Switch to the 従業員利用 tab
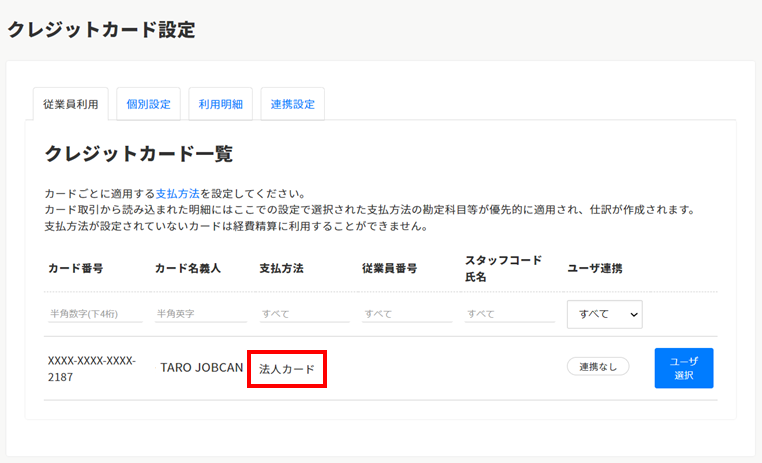Image resolution: width=762 pixels, height=463 pixels. (70, 104)
